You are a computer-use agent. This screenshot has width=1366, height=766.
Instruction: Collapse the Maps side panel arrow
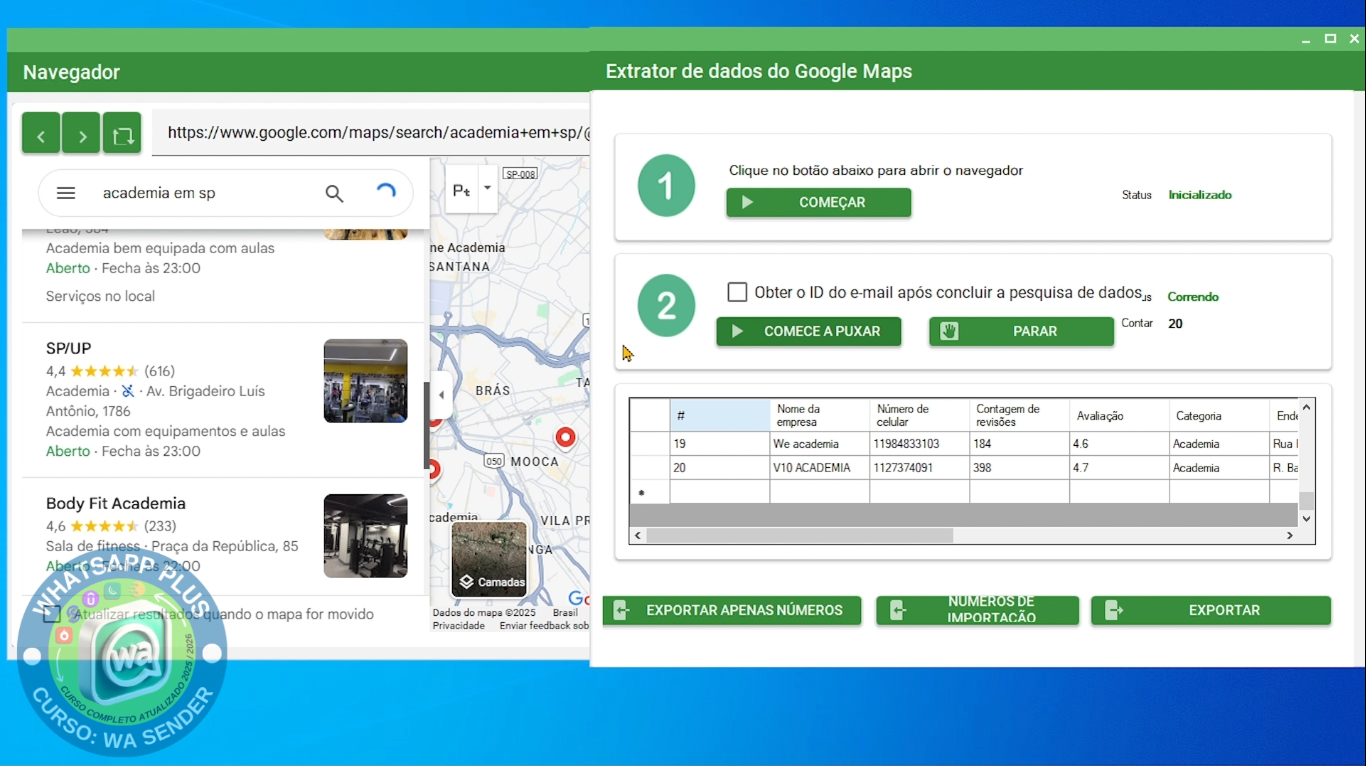pyautogui.click(x=441, y=395)
